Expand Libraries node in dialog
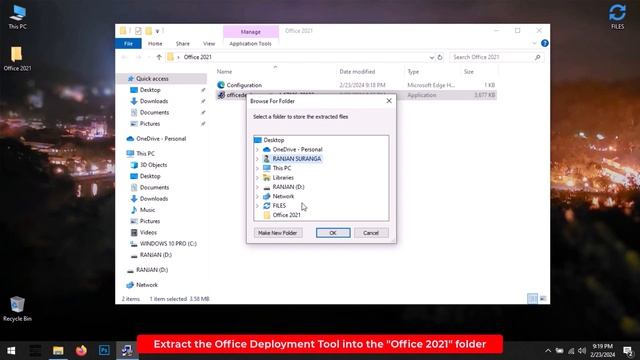 coord(257,178)
